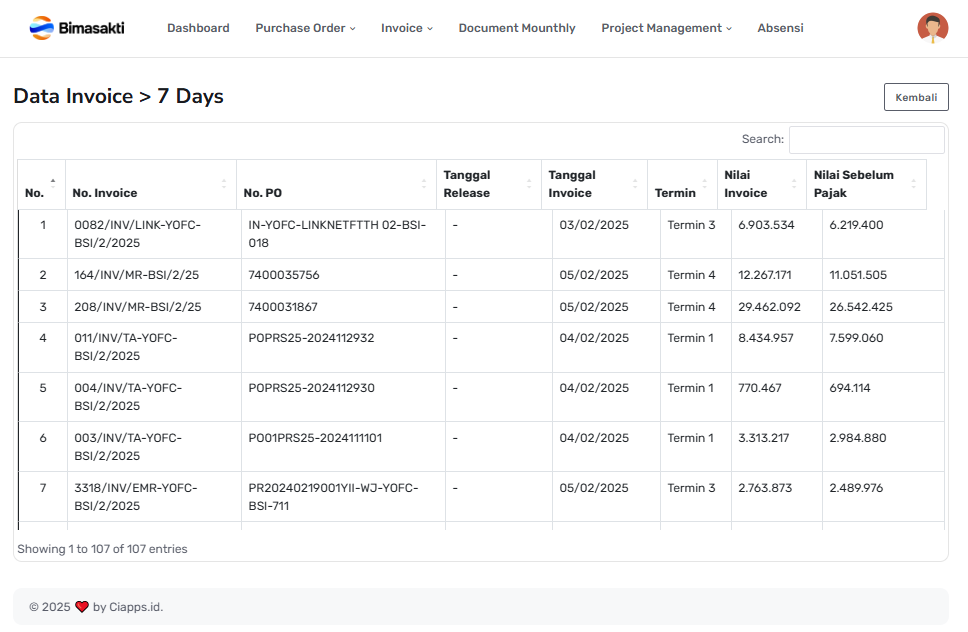Click the heart icon in footer

pos(82,607)
